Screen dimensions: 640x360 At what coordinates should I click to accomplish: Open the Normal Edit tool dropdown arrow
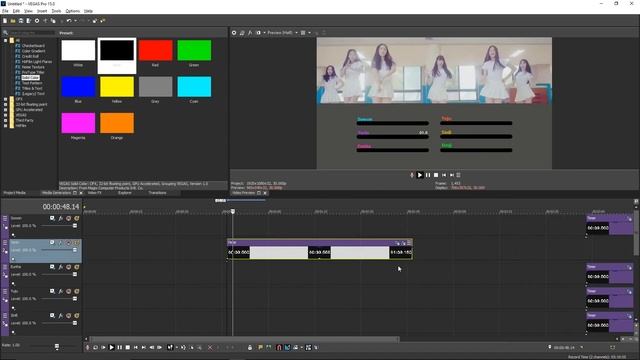176,347
